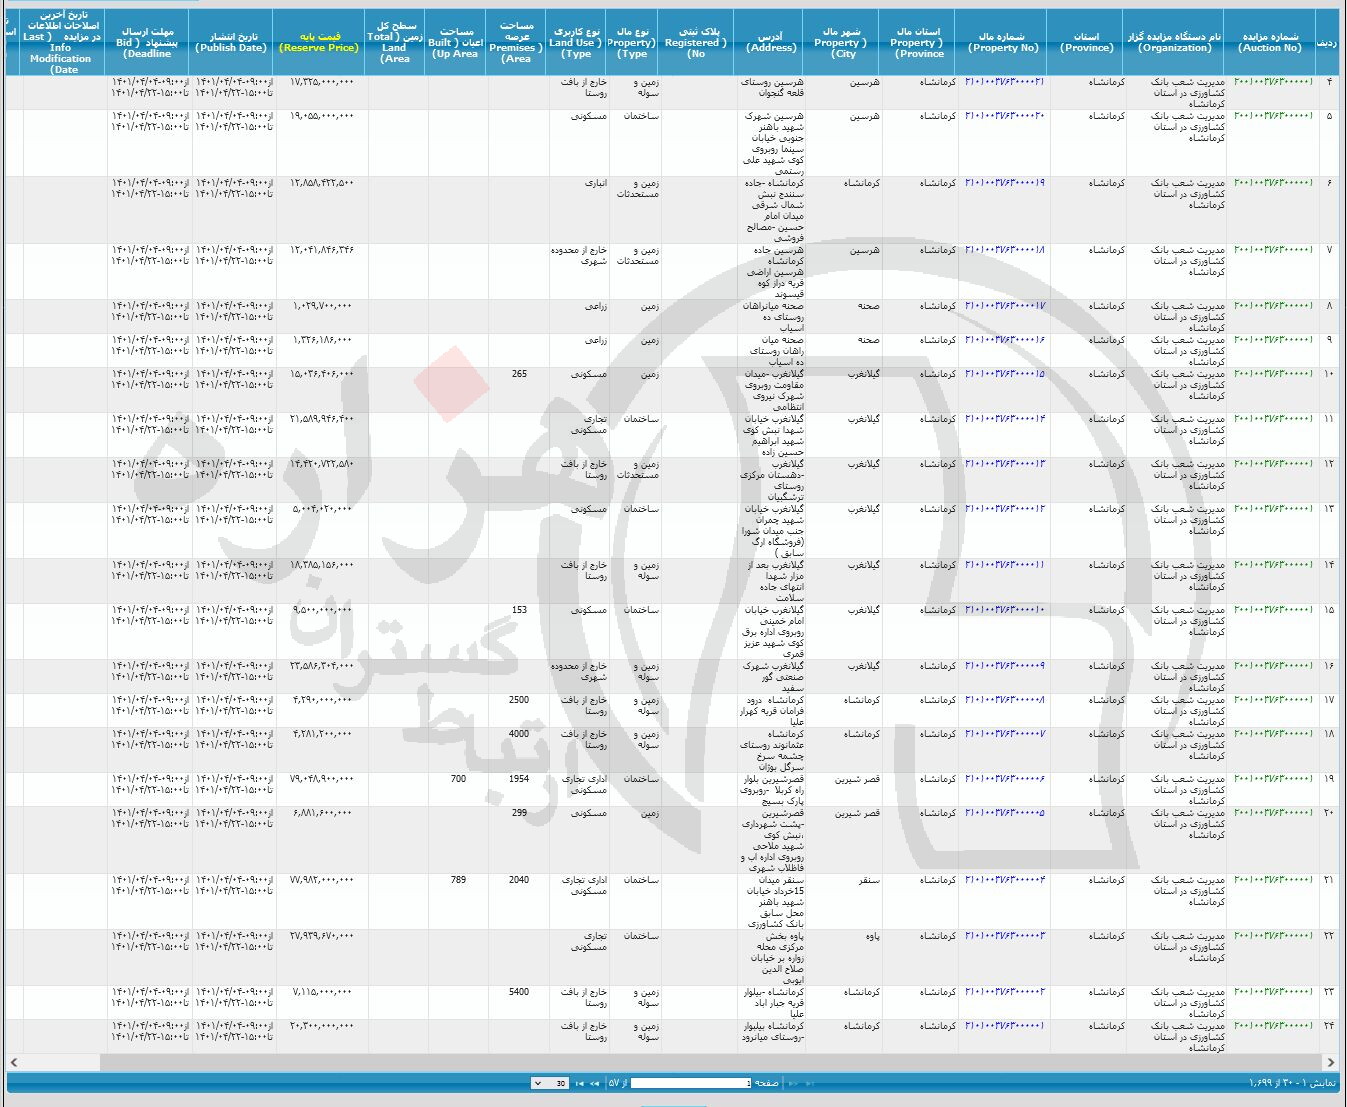Click the Auction No column header
The image size is (1347, 1107).
(1270, 42)
